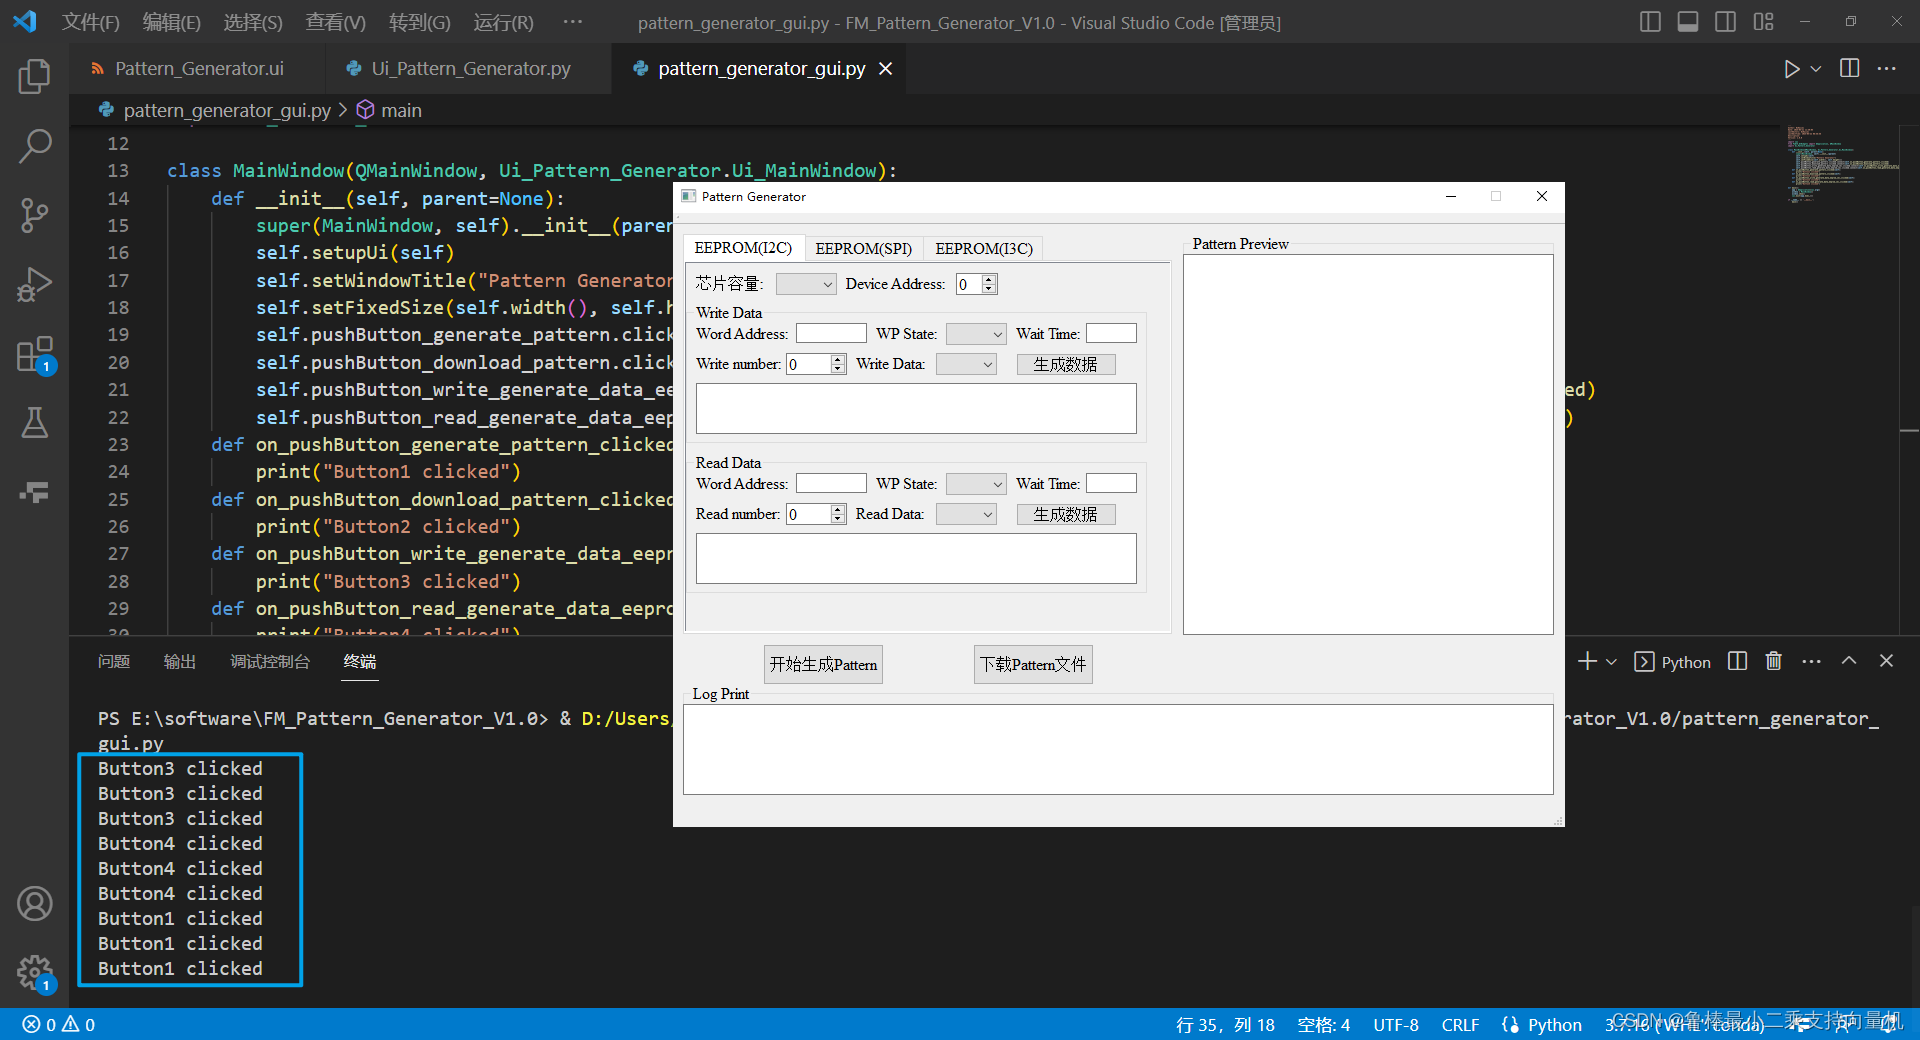Click the 下载Pattern文件 button
This screenshot has width=1920, height=1040.
coord(1032,664)
